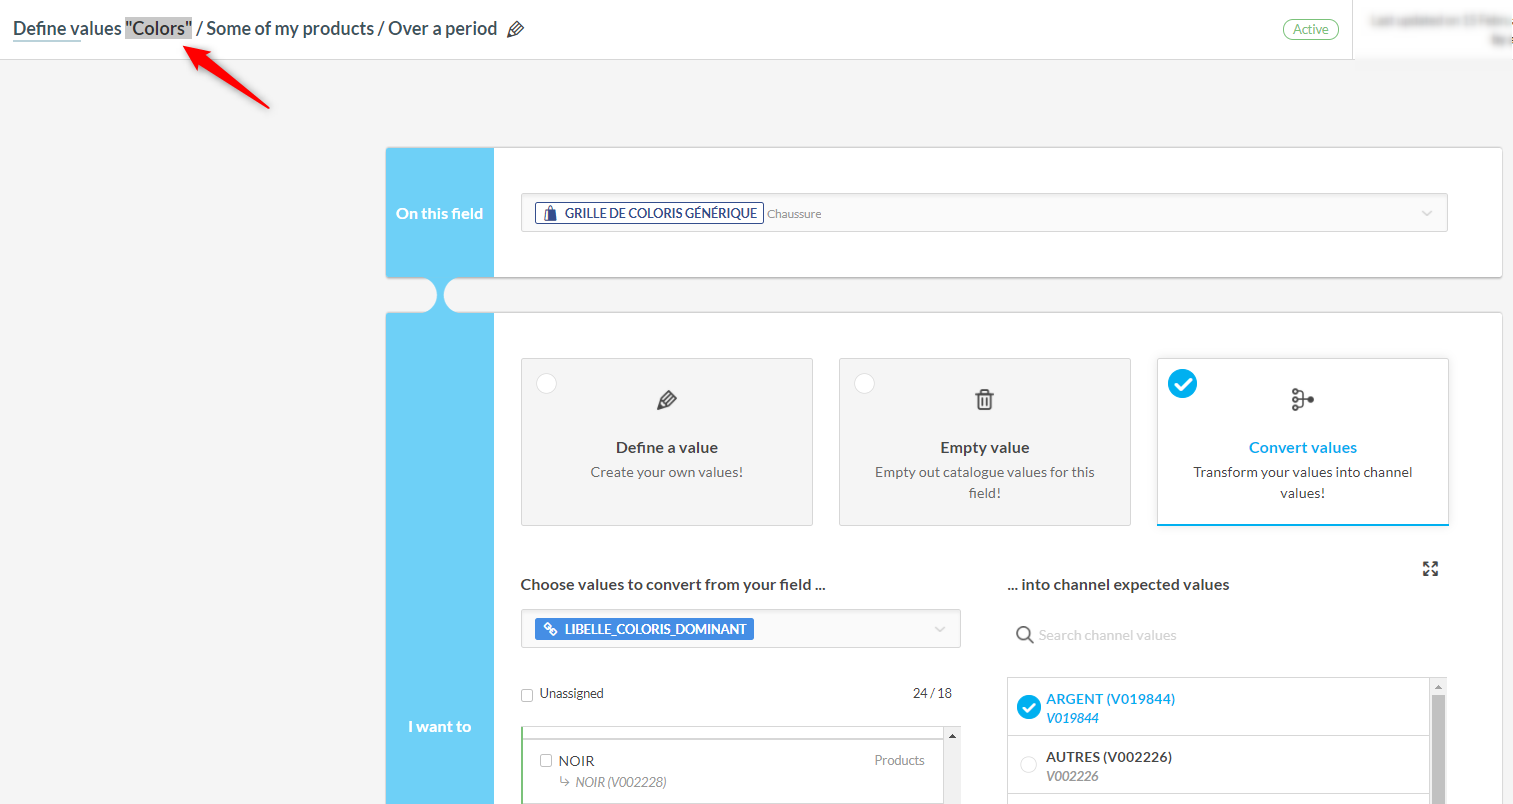Click the Active status badge

click(1310, 30)
